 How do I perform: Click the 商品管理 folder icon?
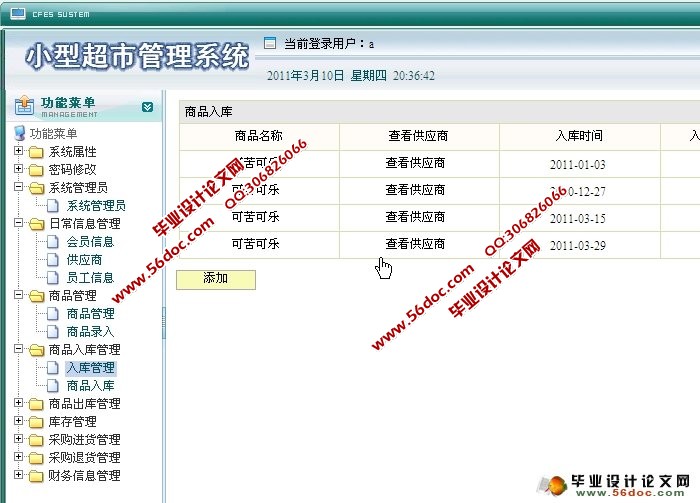(x=36, y=296)
